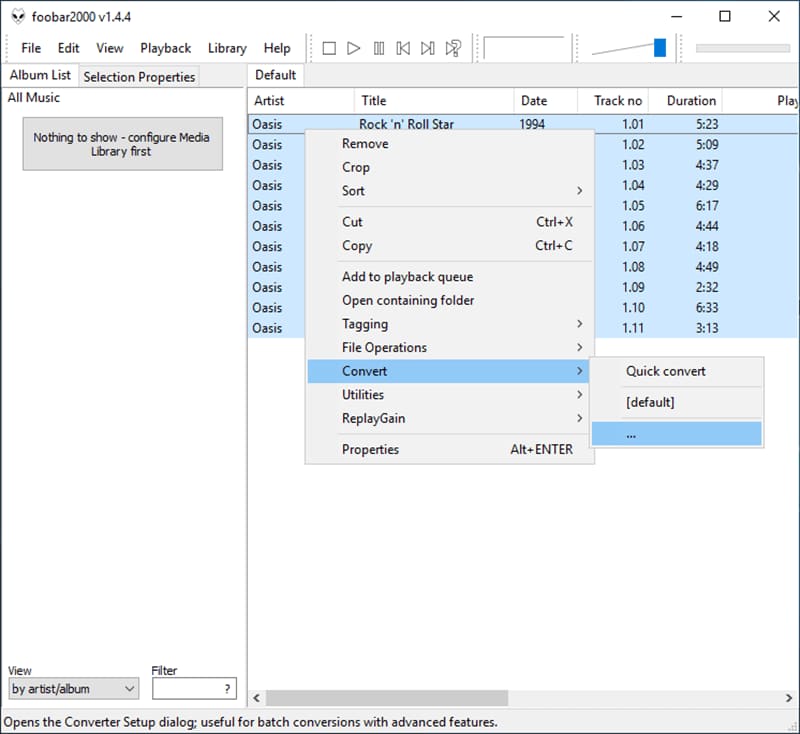The width and height of the screenshot is (800, 734).
Task: Select Copy in context menu
Action: tap(449, 245)
